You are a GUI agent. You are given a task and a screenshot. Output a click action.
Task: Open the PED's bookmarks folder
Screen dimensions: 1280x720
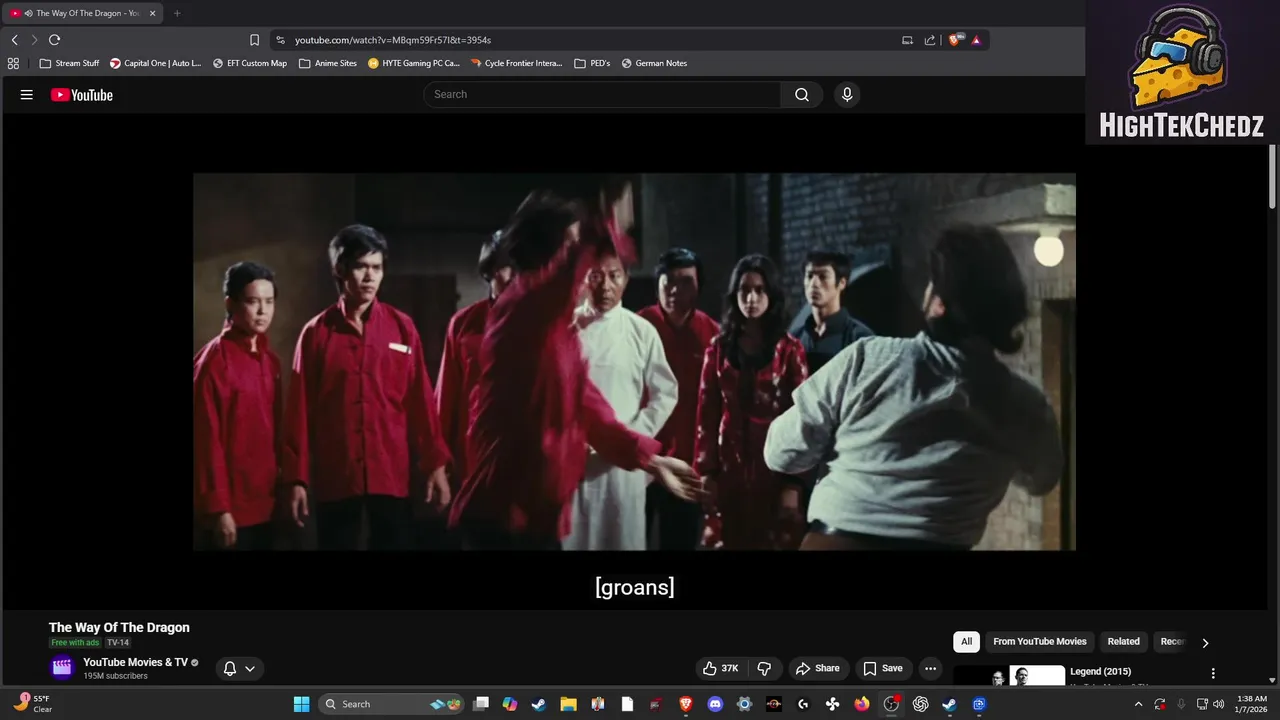pos(592,63)
